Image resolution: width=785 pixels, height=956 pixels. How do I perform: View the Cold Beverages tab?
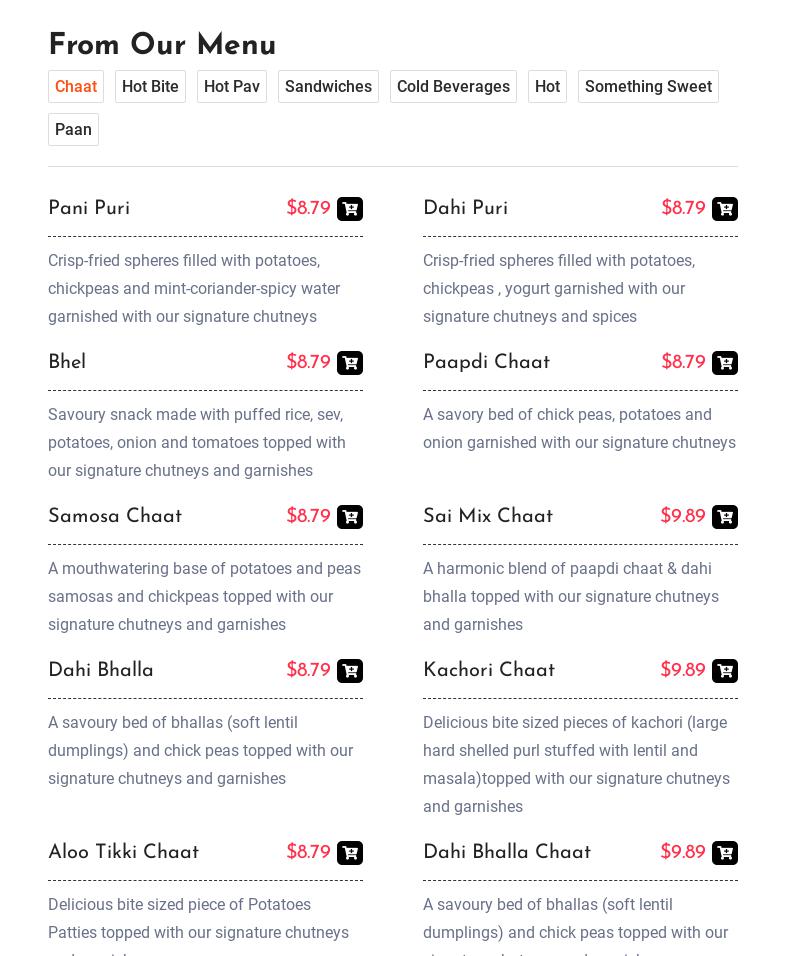pyautogui.click(x=453, y=87)
